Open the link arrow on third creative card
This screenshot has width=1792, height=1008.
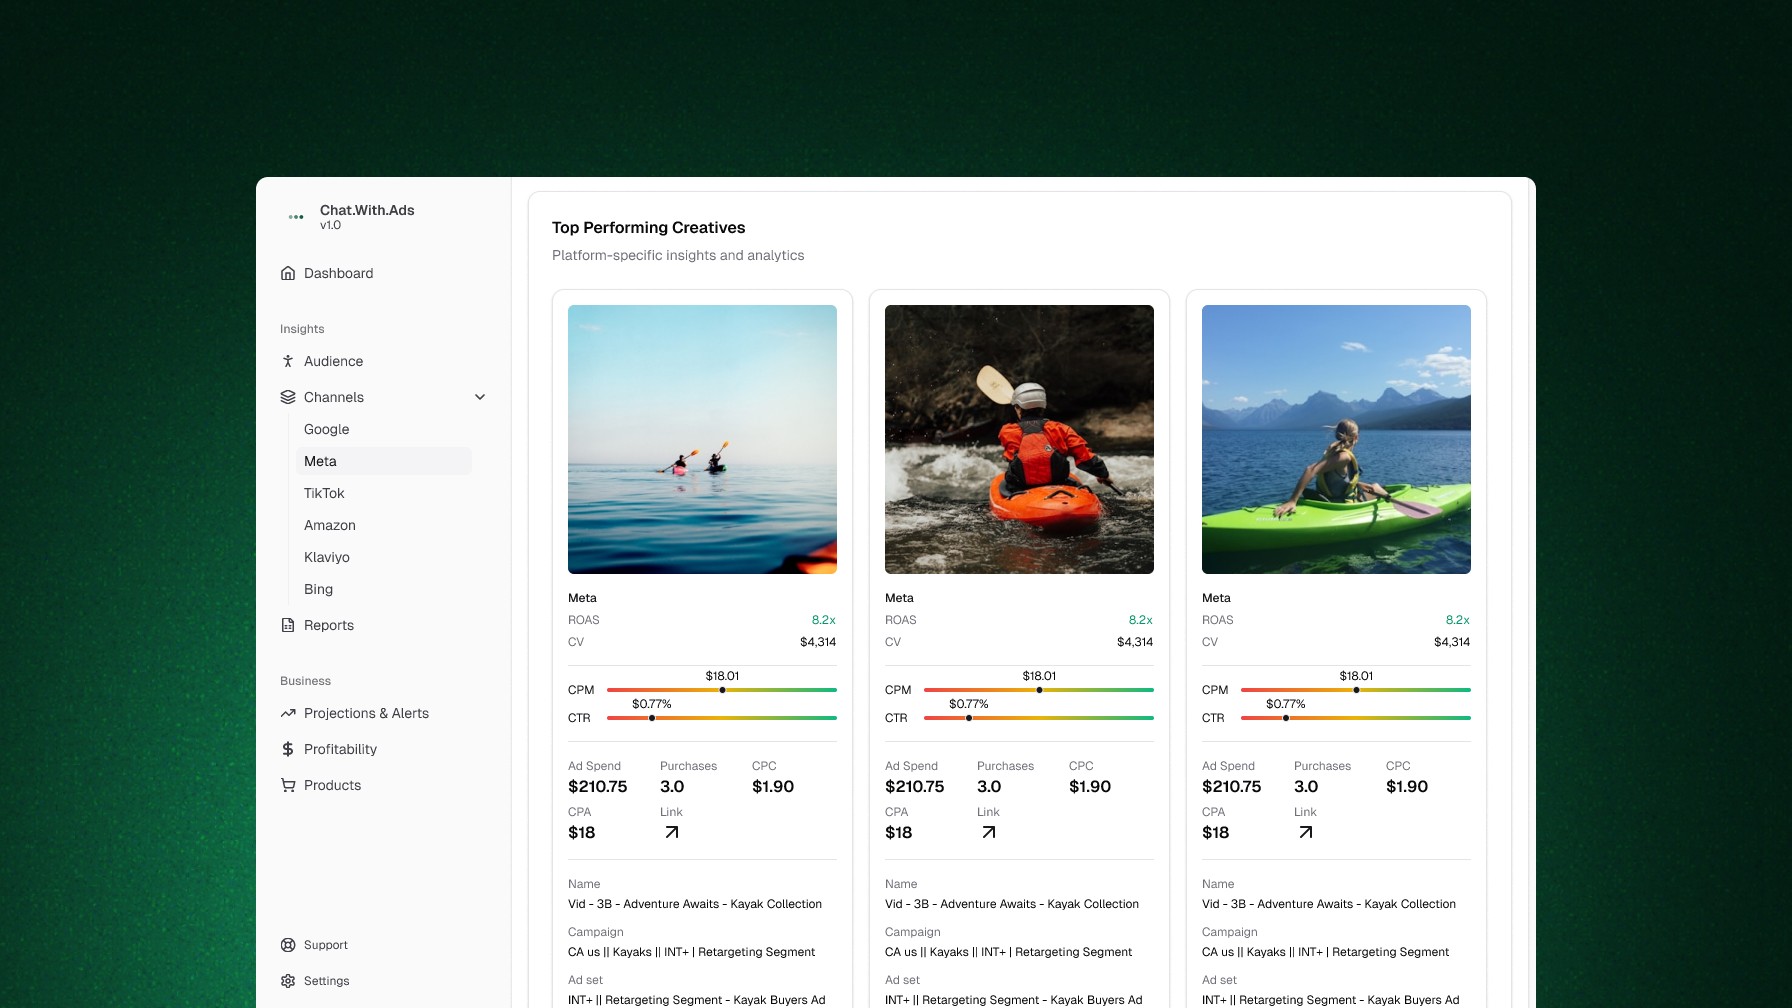pos(1306,832)
